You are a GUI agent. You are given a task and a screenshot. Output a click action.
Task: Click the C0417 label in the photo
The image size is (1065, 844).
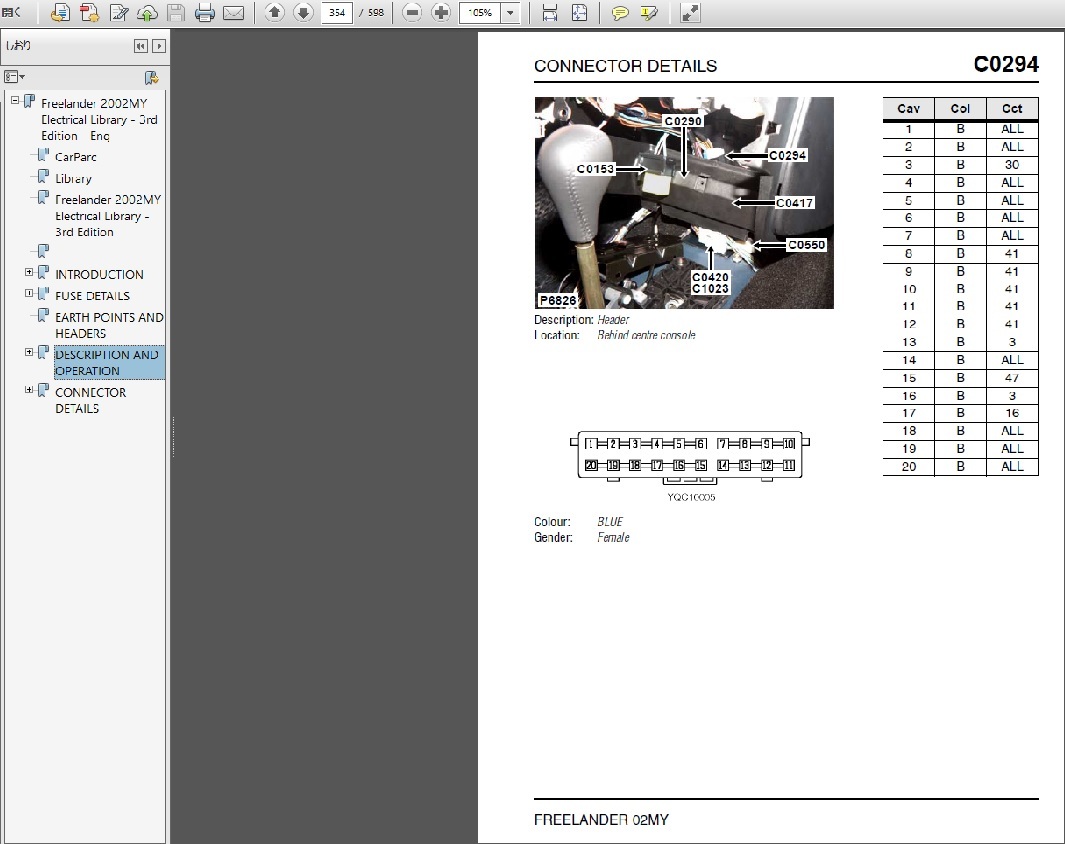pos(795,202)
